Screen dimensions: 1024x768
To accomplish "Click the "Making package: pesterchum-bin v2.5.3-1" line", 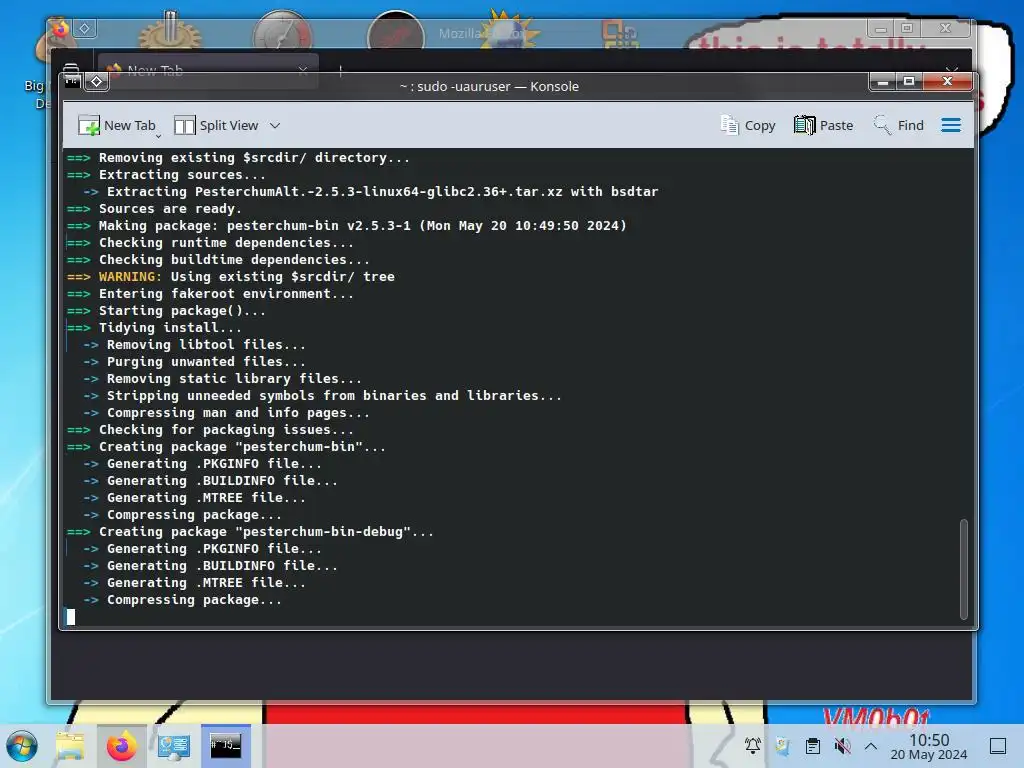I will point(346,226).
